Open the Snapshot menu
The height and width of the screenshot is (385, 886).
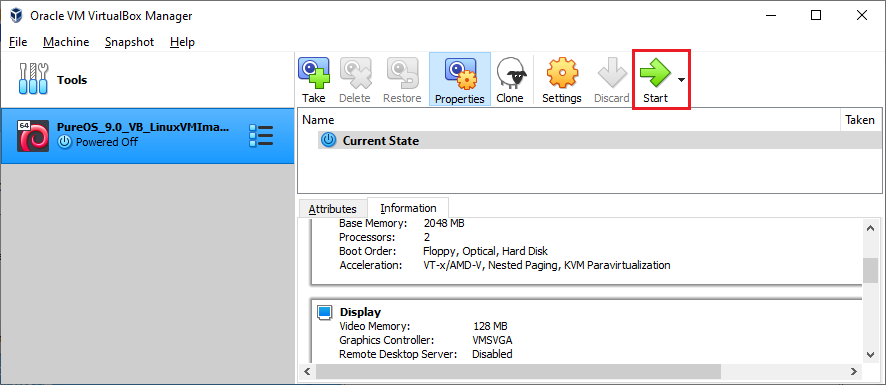point(129,42)
